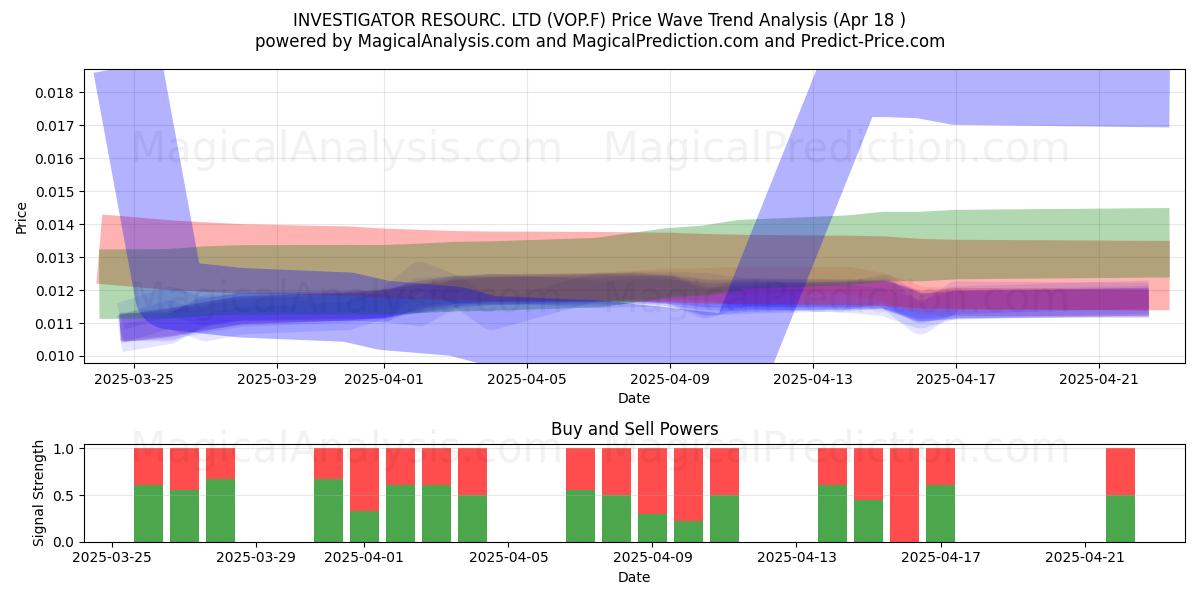Image resolution: width=1200 pixels, height=600 pixels.
Task: Click the 0.018 price tick label
Action: (56, 93)
